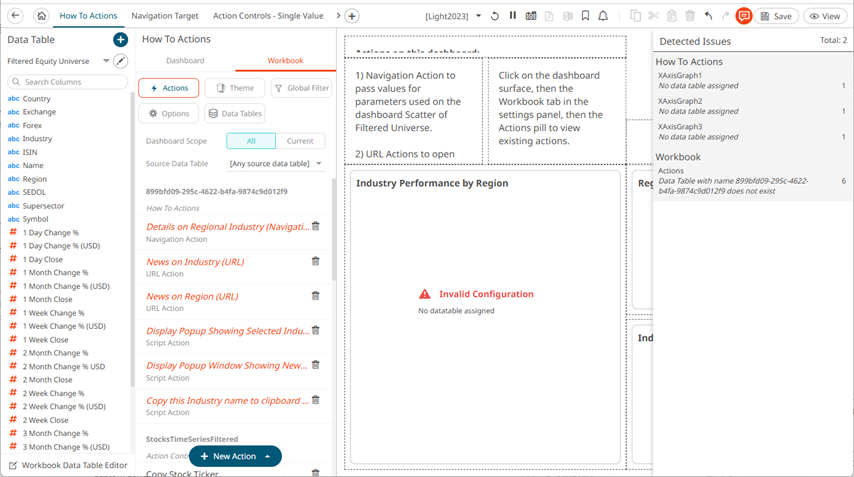Pause real-time updates
Viewport: 854px width, 477px height.
click(x=512, y=16)
